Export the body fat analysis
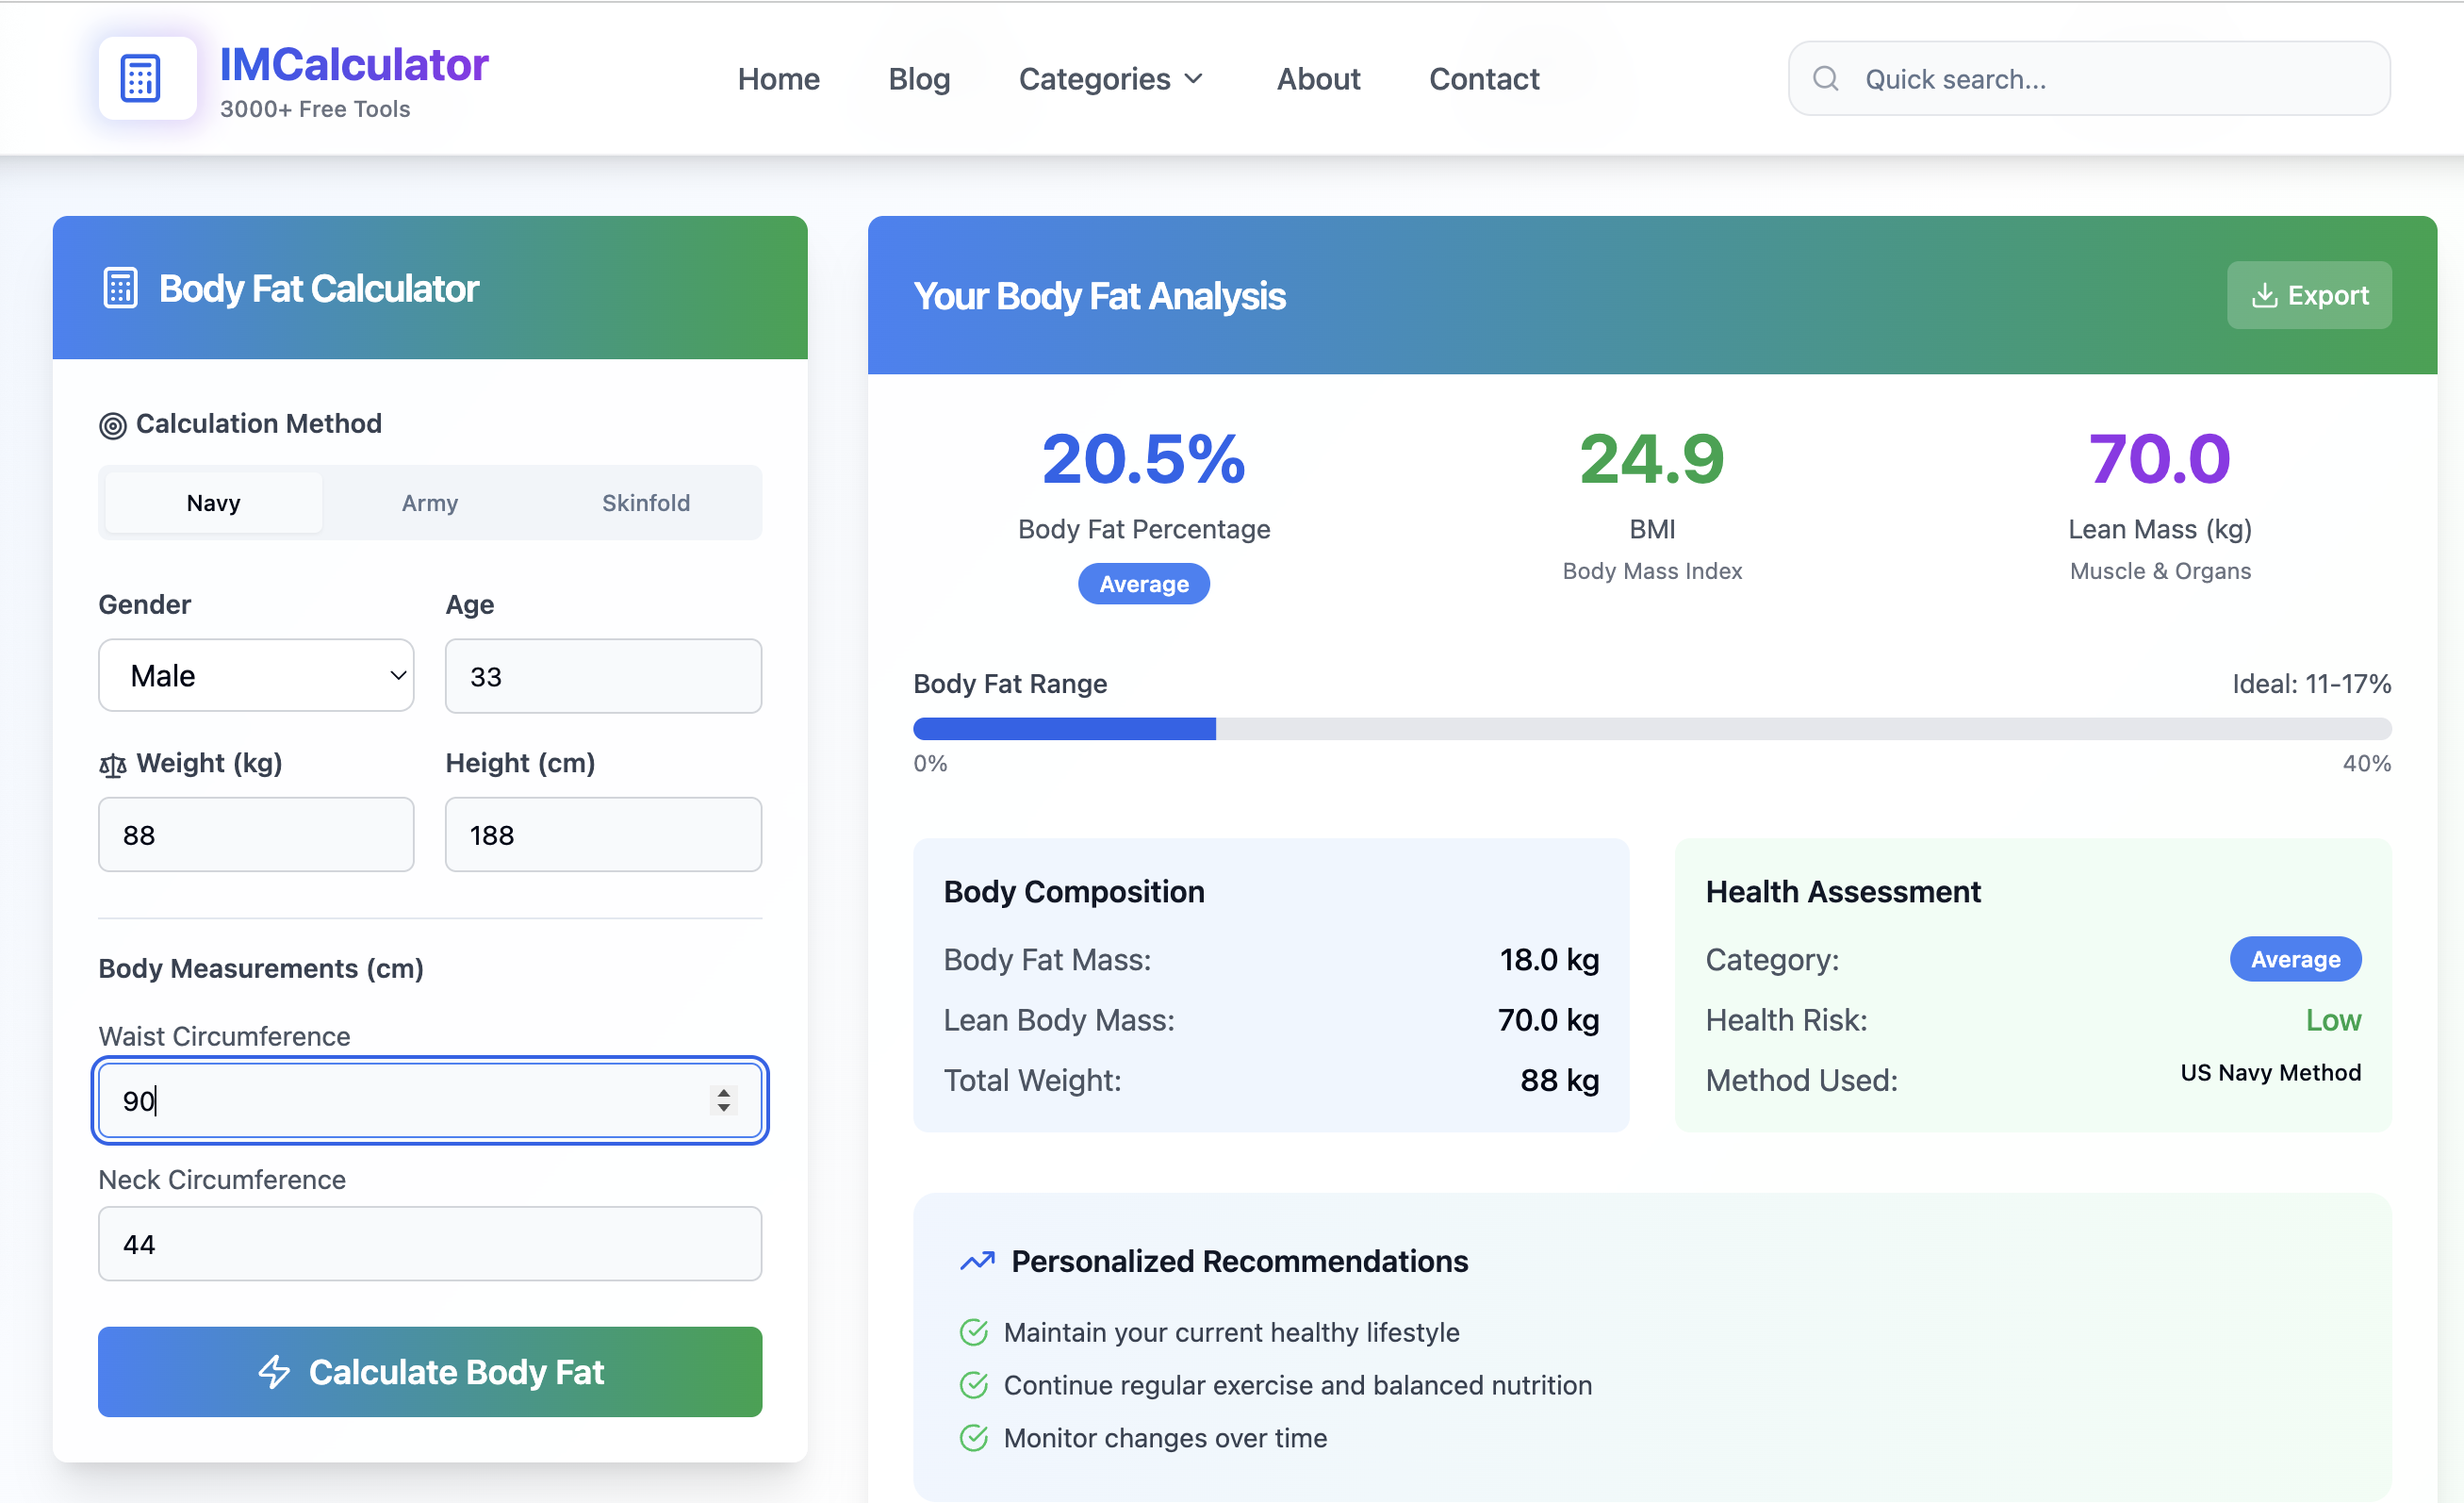This screenshot has height=1503, width=2464. click(2308, 295)
